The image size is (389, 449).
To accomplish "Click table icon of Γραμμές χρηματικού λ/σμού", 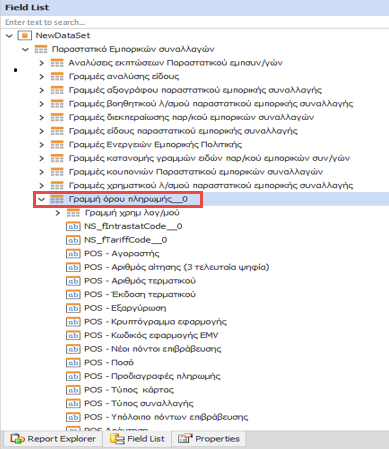I will (57, 186).
